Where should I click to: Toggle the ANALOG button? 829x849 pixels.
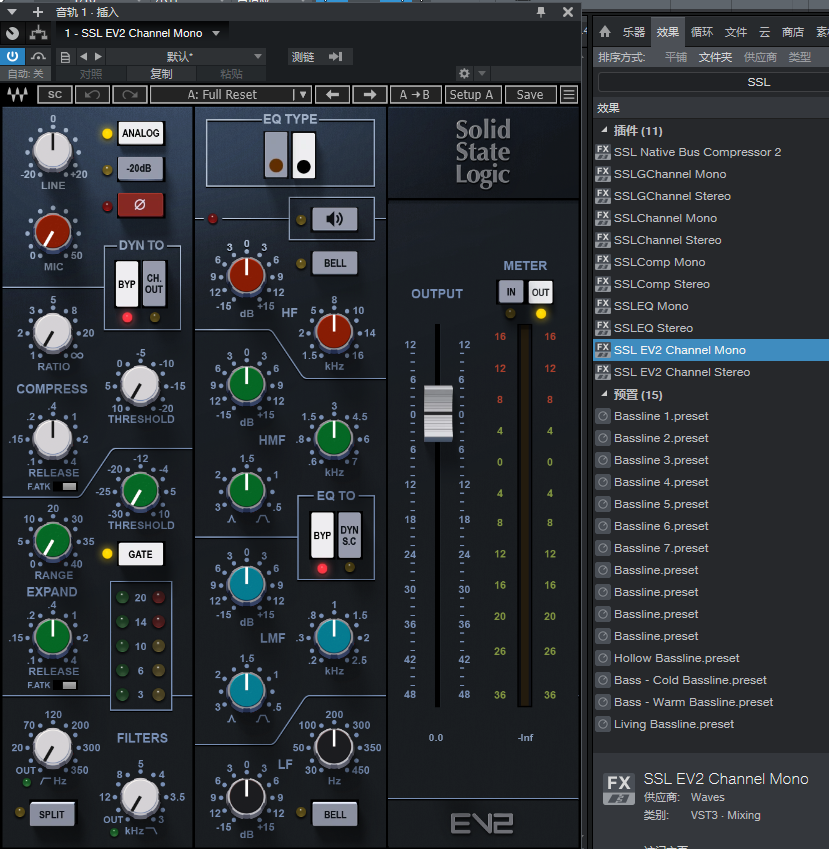tap(141, 133)
